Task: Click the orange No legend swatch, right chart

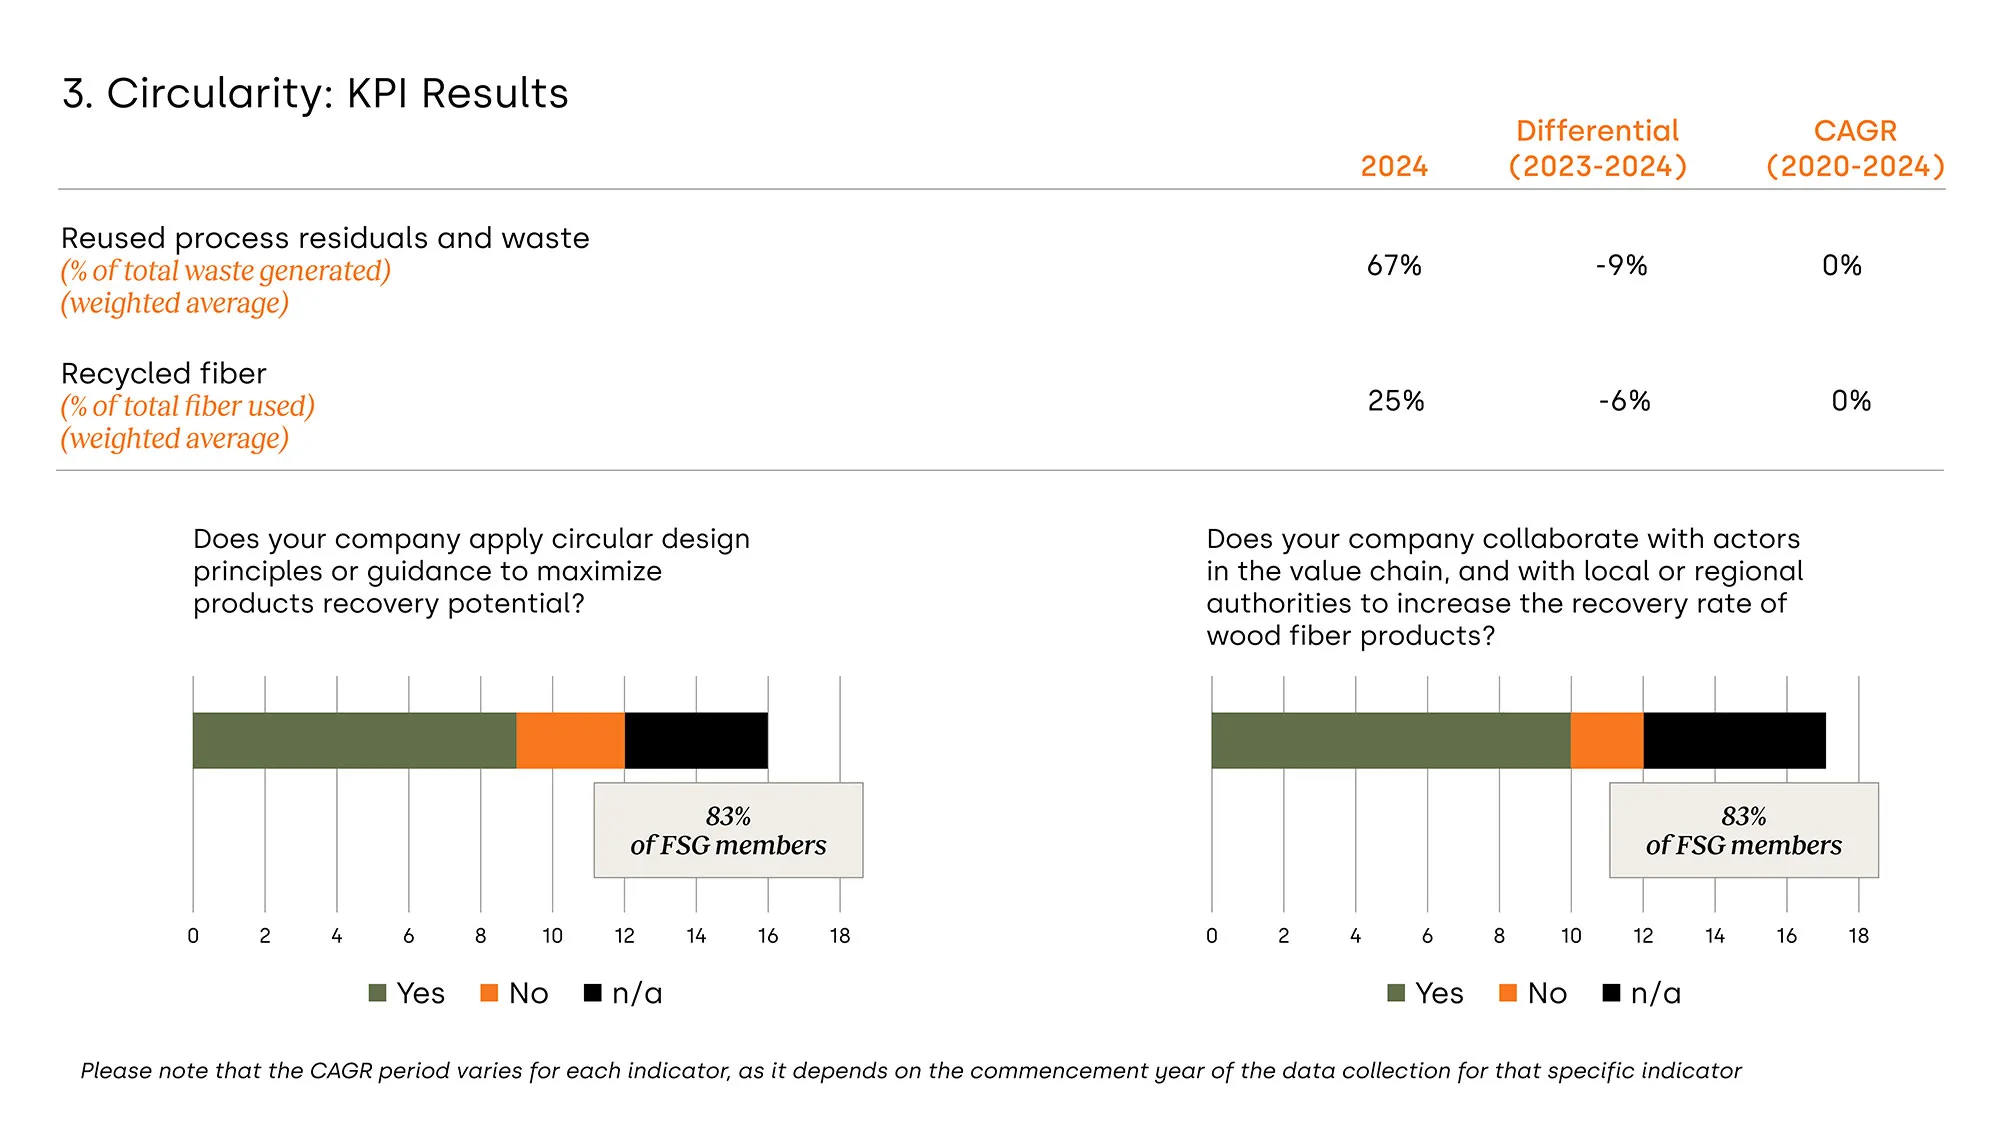Action: (x=1508, y=993)
